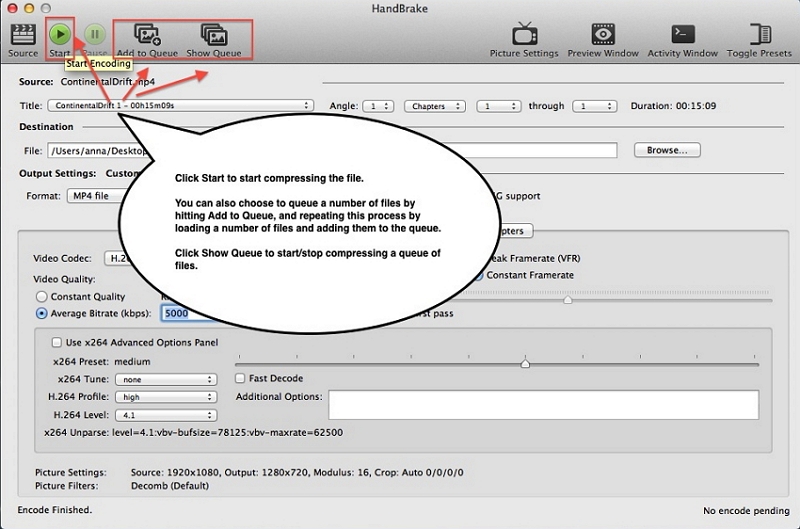Image resolution: width=800 pixels, height=529 pixels.
Task: Click the x264 preset slider handle
Action: [525, 363]
